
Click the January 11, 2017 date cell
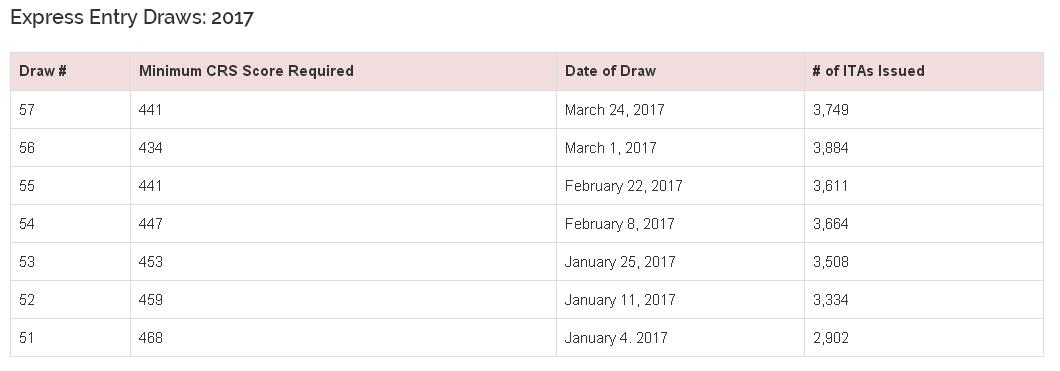coord(680,299)
